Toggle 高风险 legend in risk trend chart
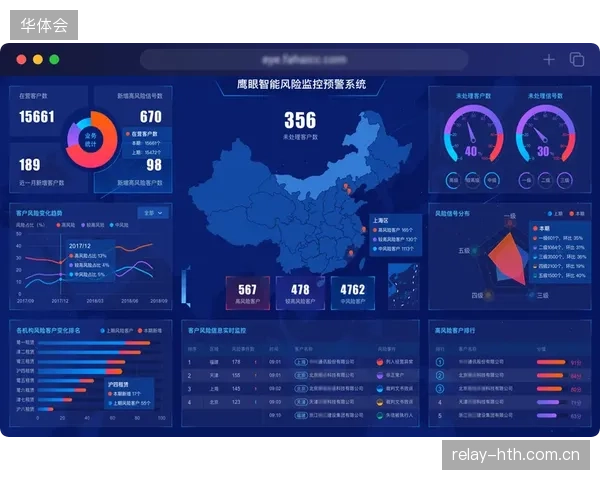This screenshot has height=480, width=600. point(66,225)
